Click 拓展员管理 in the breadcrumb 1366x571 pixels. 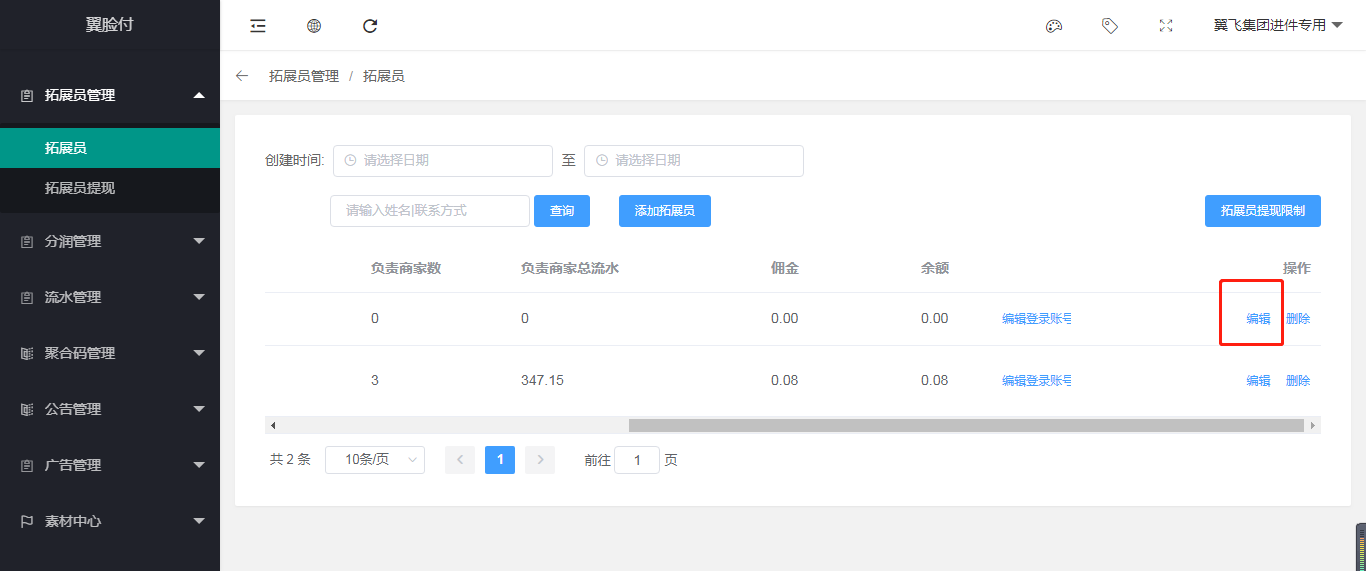click(x=304, y=76)
